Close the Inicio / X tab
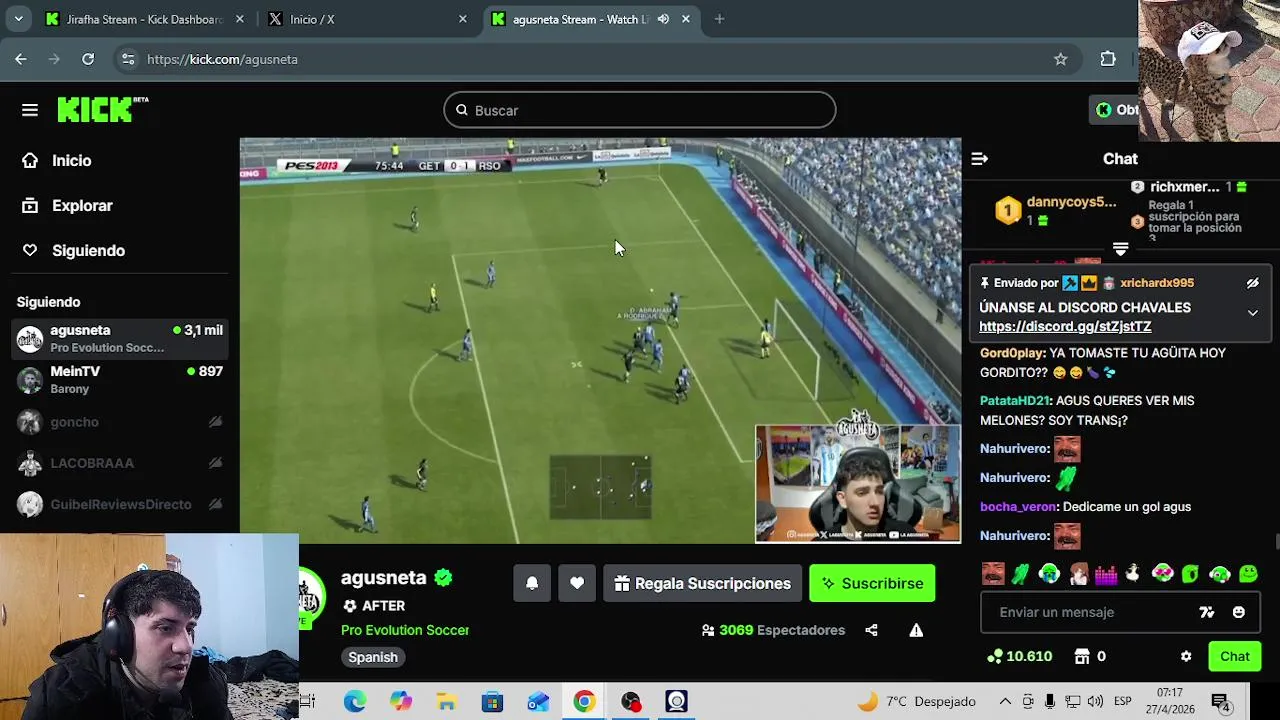Screen dimensions: 1280x720 click(462, 19)
